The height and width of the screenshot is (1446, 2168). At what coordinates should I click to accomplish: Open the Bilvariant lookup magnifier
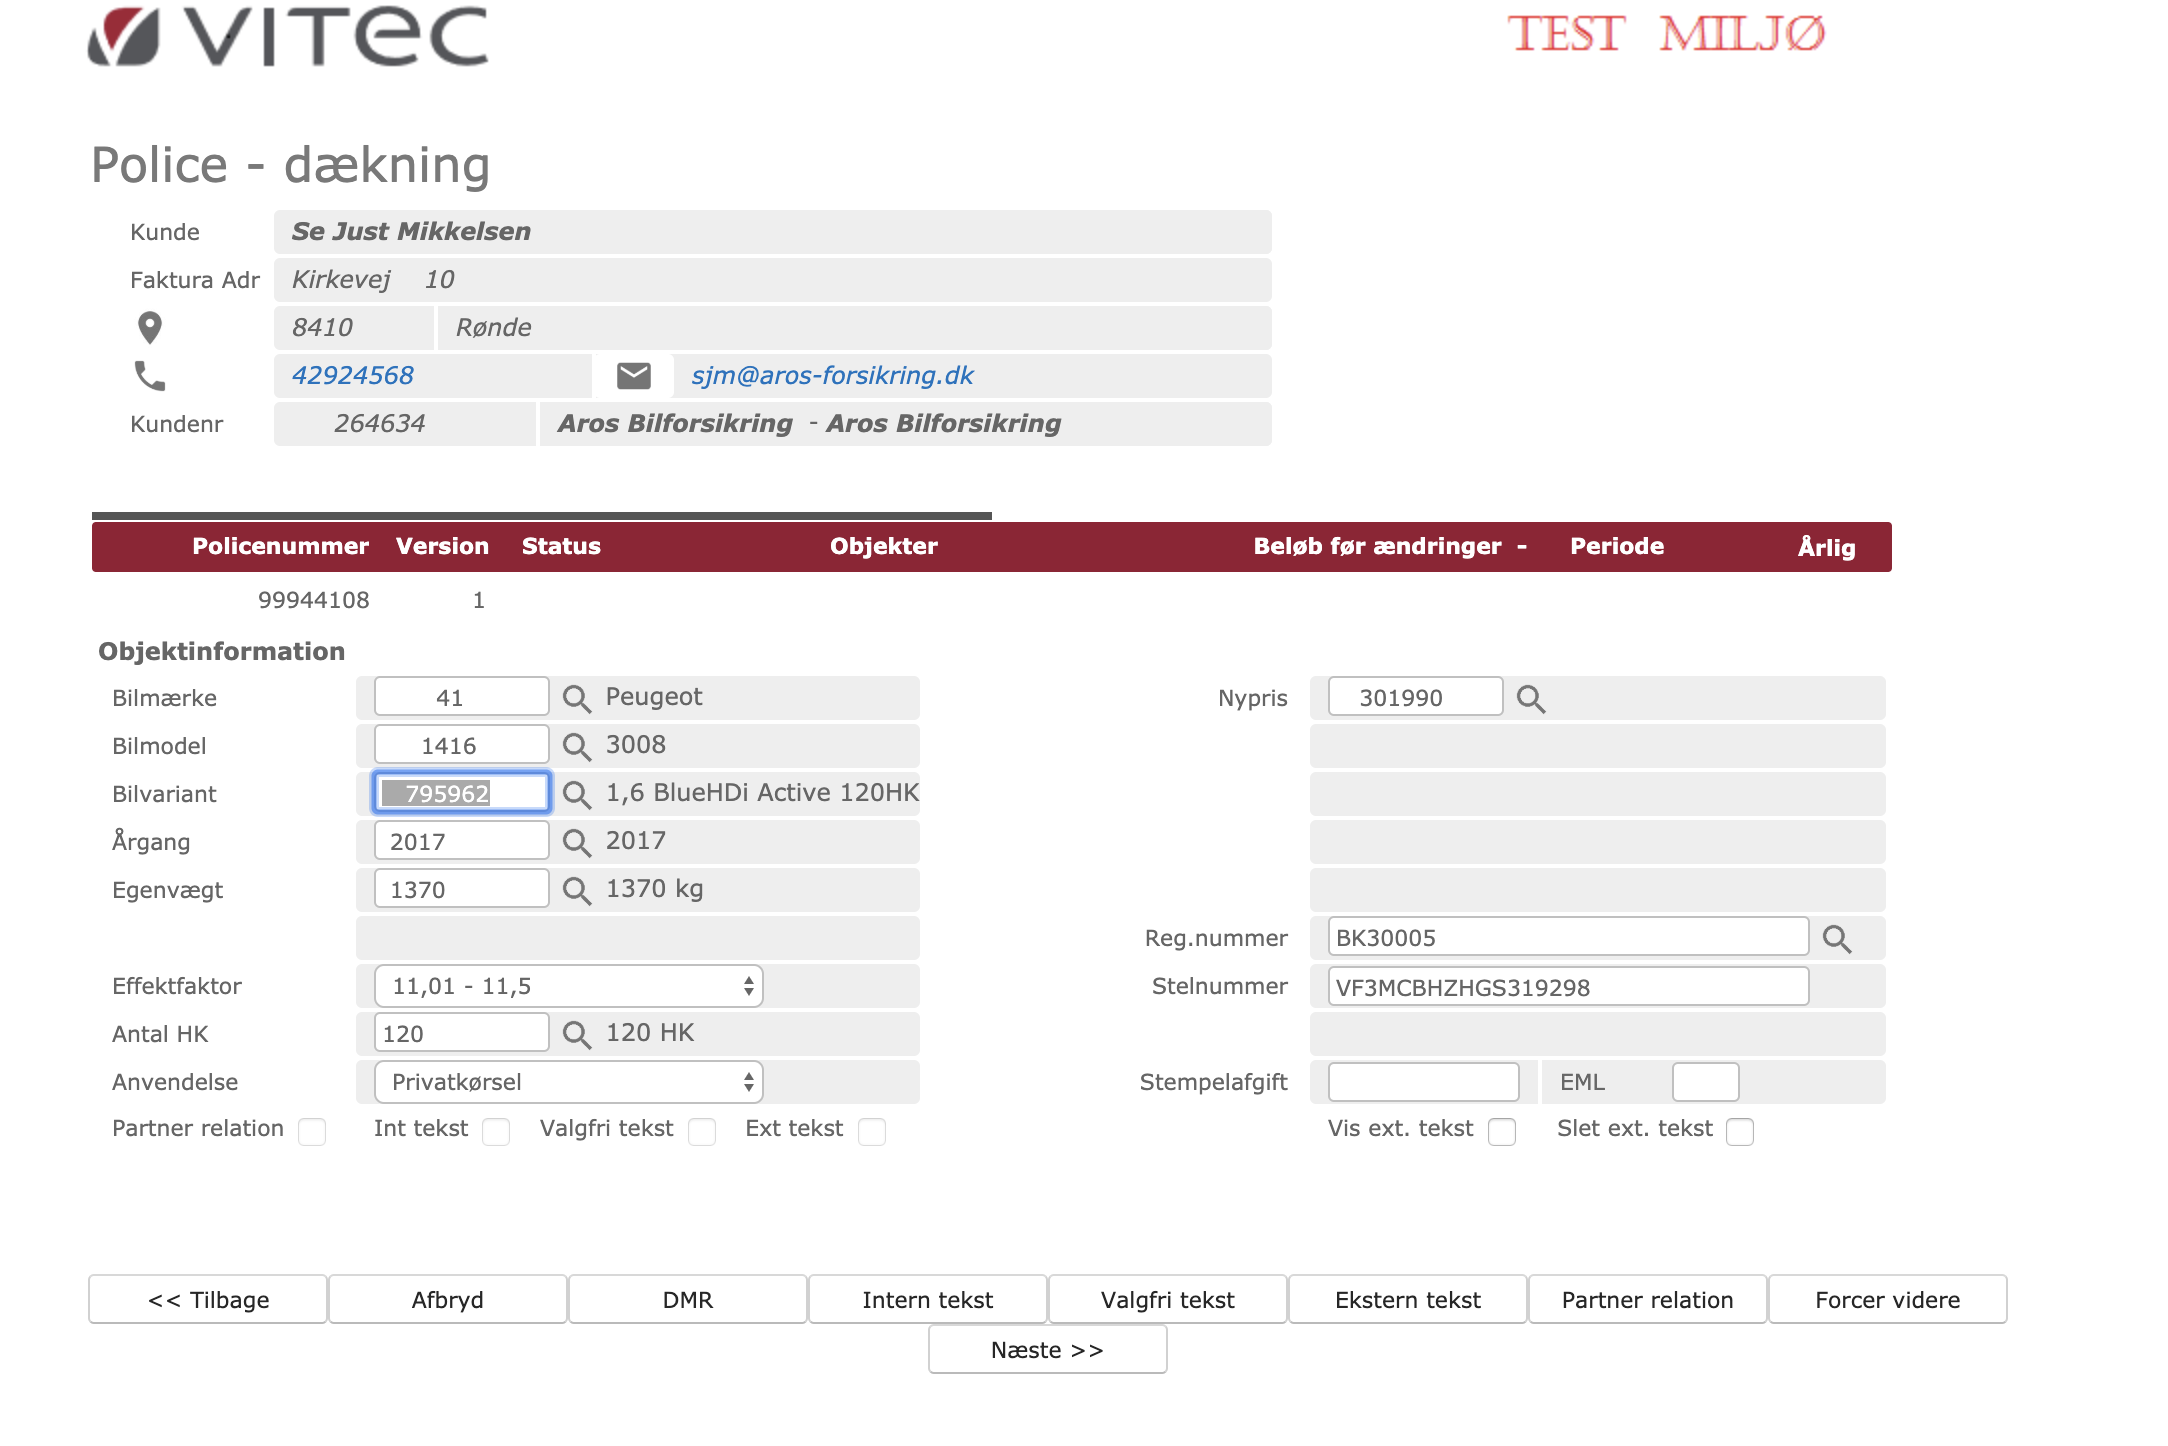pos(576,794)
